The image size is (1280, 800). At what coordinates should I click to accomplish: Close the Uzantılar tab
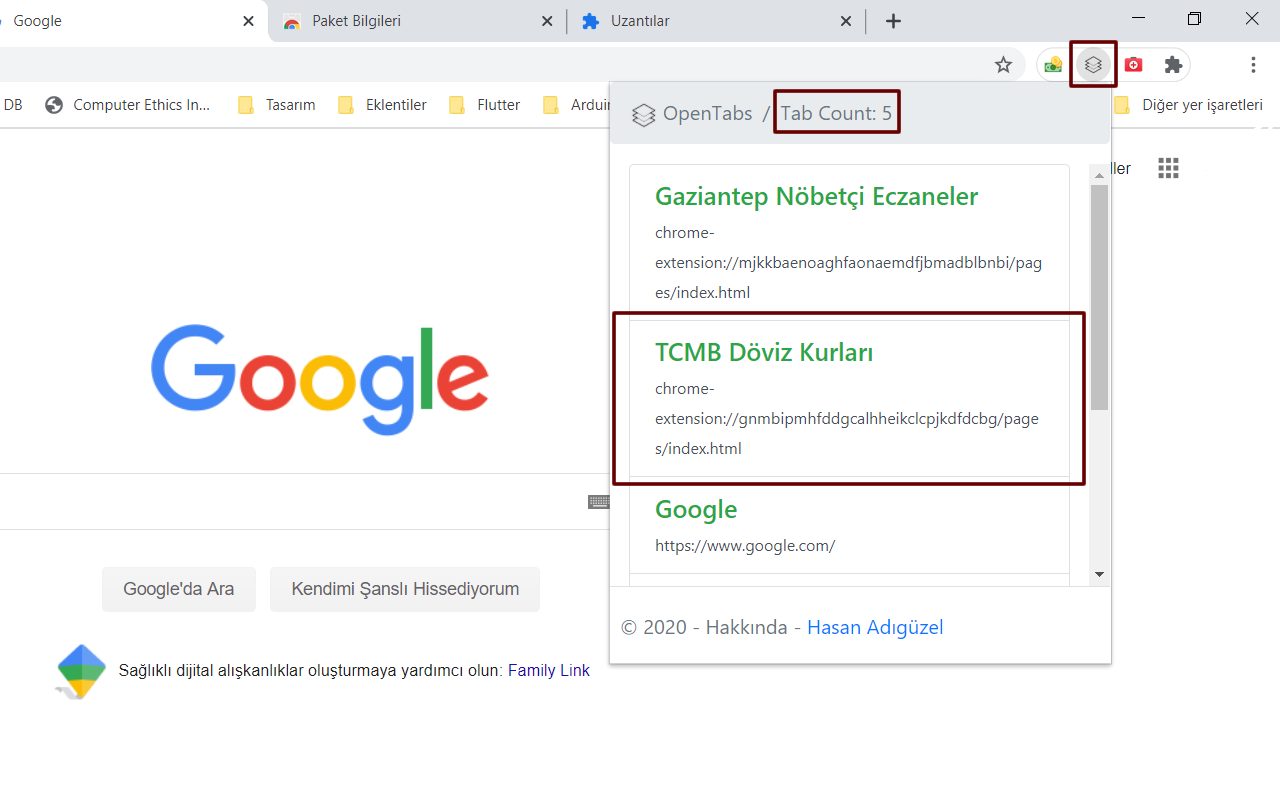(x=846, y=21)
